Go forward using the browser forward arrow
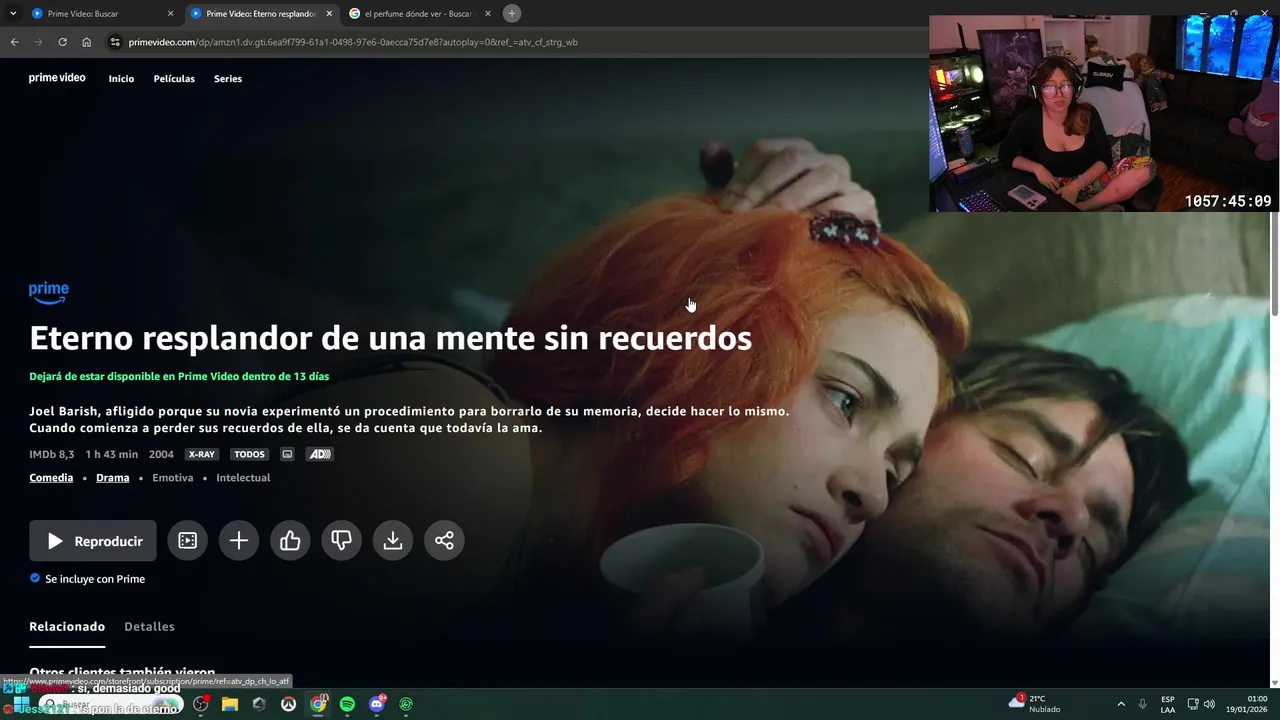 click(x=38, y=42)
